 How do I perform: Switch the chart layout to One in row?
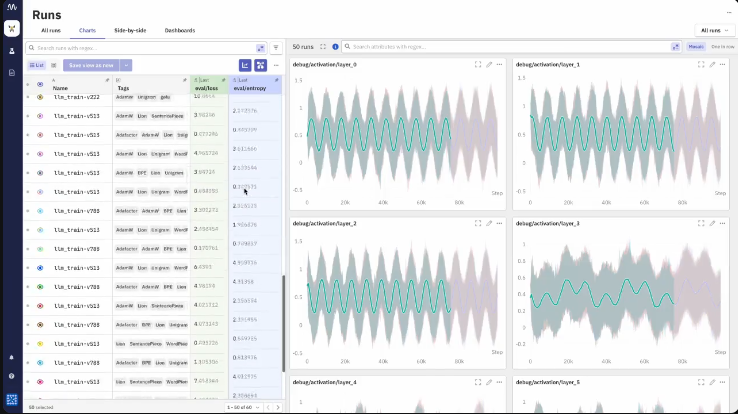pos(722,47)
